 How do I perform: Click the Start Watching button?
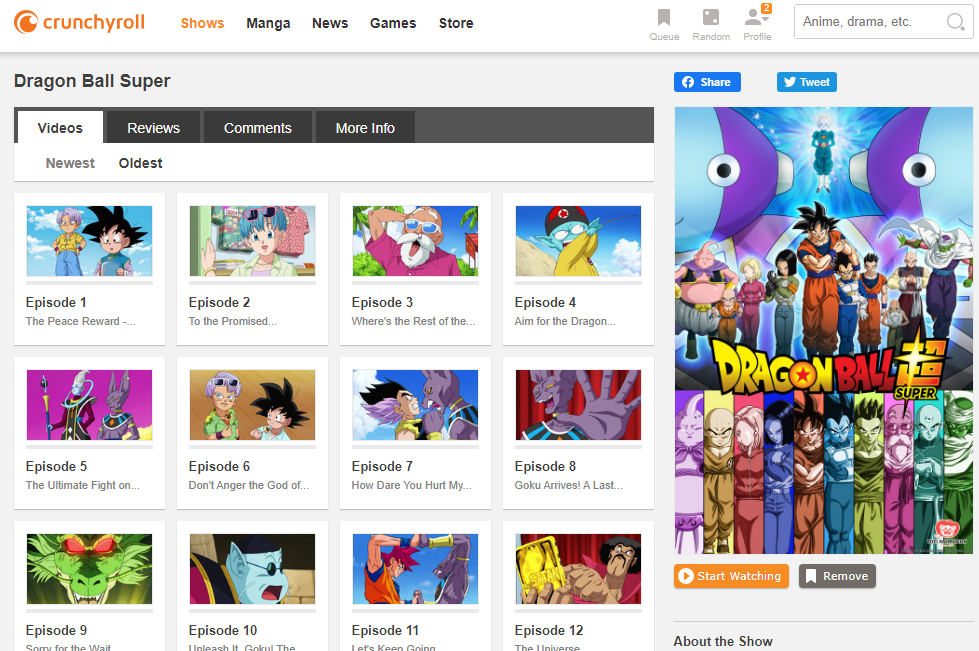(731, 576)
